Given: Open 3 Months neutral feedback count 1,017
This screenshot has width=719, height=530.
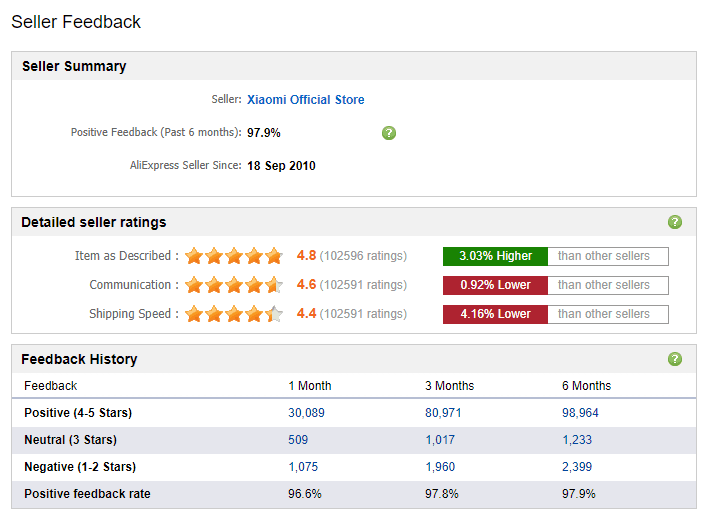Looking at the screenshot, I should [x=440, y=440].
